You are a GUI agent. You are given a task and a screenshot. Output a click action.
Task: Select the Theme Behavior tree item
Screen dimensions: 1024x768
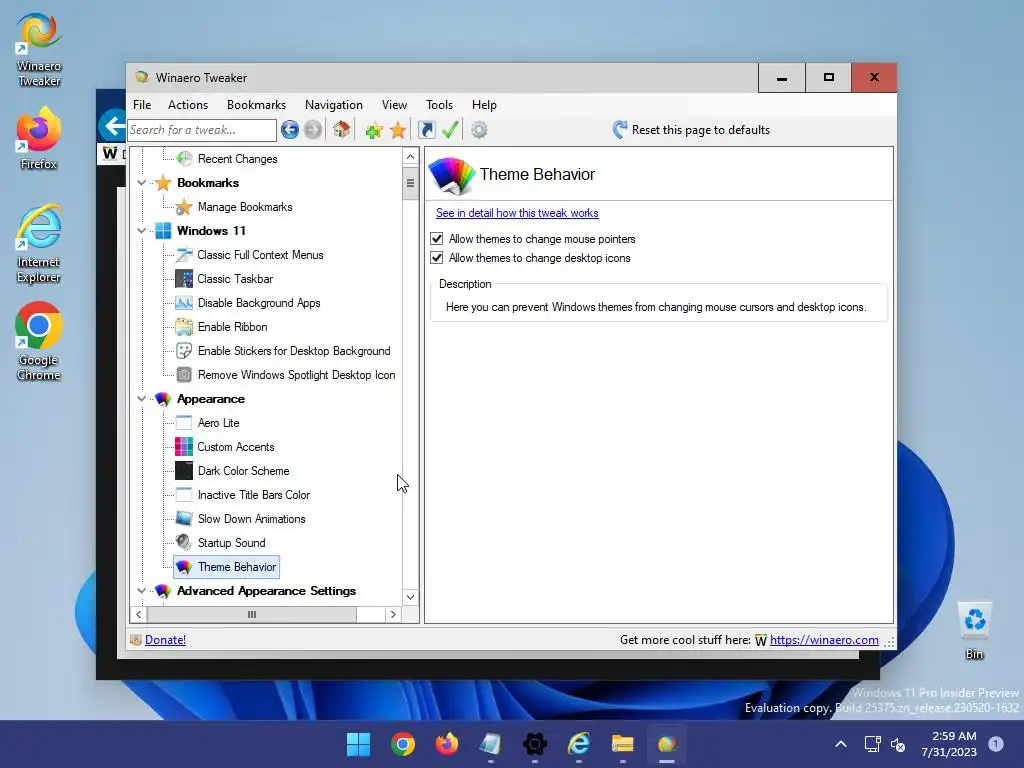(x=227, y=567)
